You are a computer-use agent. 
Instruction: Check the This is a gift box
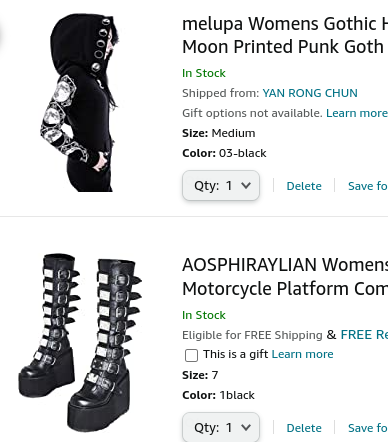pos(191,355)
